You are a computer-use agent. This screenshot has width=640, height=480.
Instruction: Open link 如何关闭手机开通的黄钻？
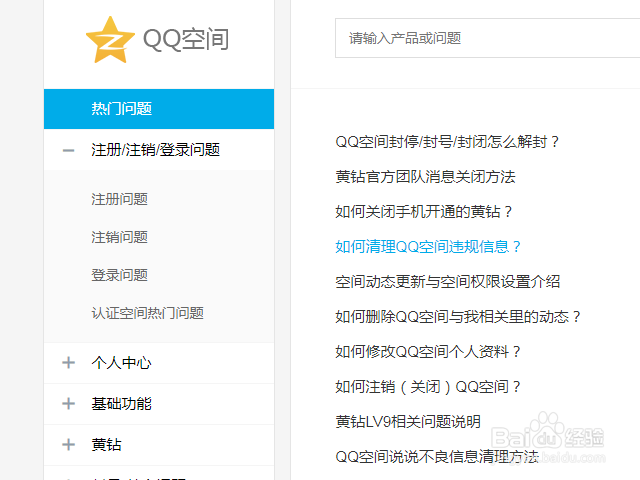pos(424,211)
